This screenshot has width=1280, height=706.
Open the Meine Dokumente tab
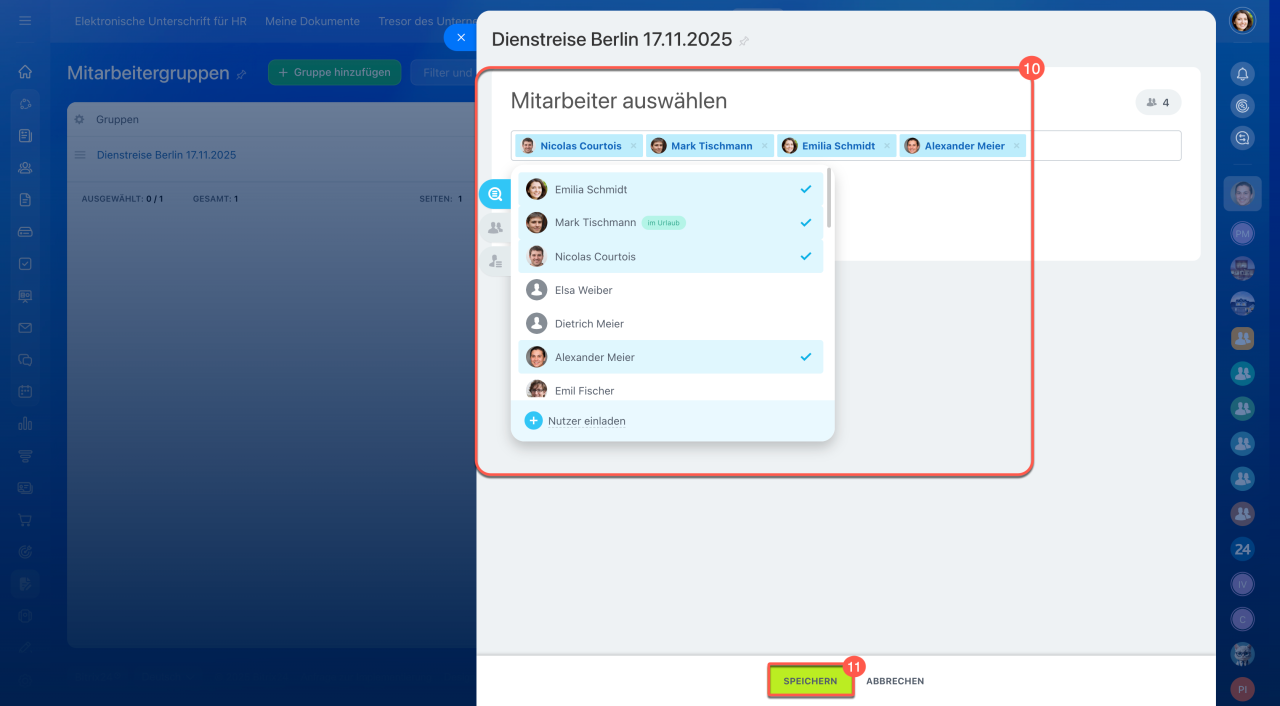pos(312,21)
